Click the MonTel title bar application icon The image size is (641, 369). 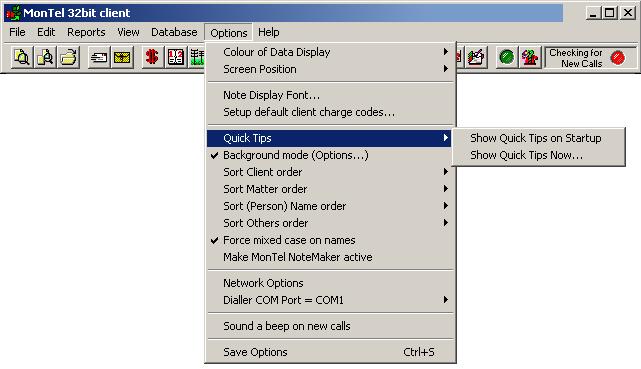(x=13, y=13)
